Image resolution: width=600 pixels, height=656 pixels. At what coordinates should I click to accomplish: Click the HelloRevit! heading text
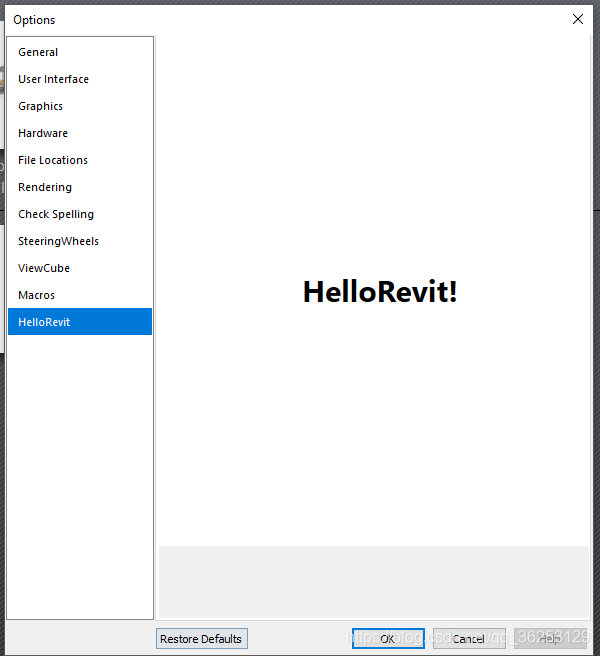380,292
